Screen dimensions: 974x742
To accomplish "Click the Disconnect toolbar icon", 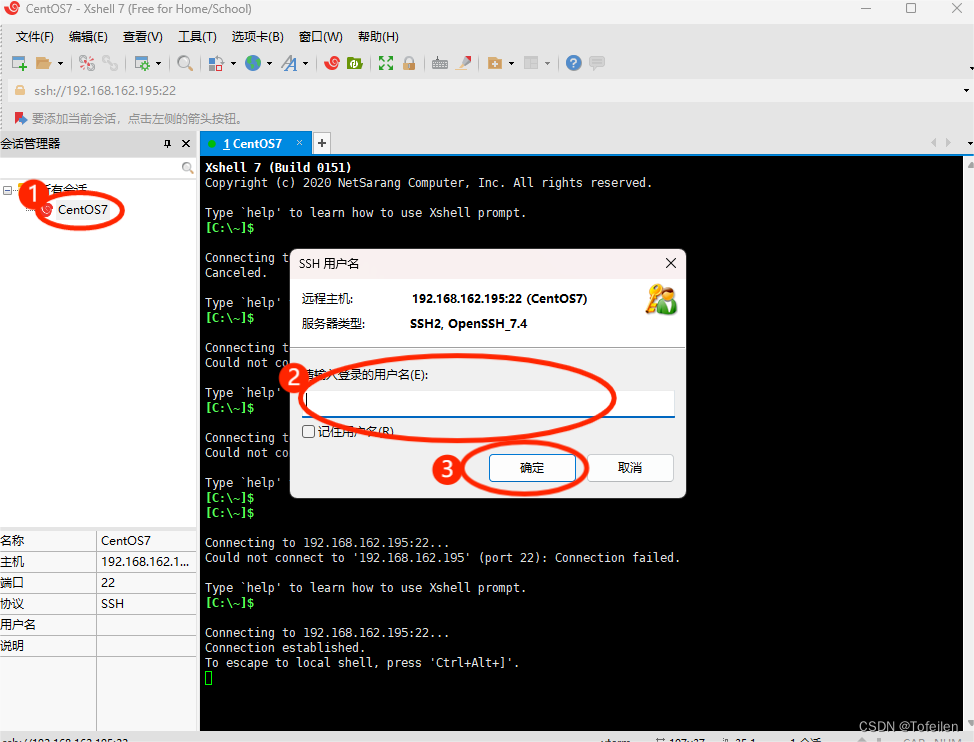I will (x=87, y=63).
